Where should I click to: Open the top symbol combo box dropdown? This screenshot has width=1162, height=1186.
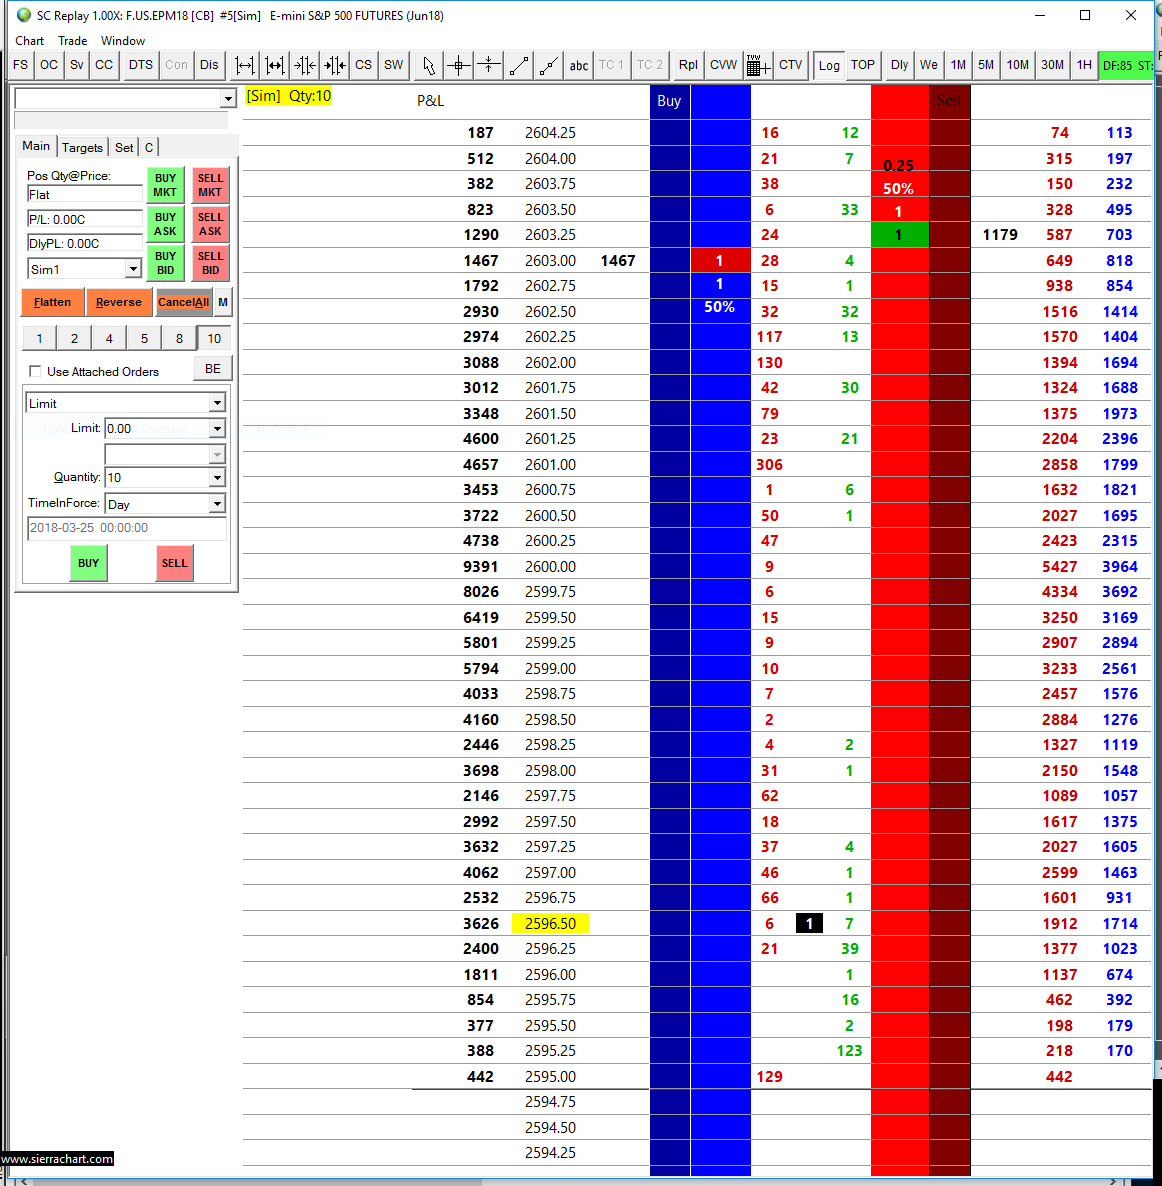click(228, 98)
